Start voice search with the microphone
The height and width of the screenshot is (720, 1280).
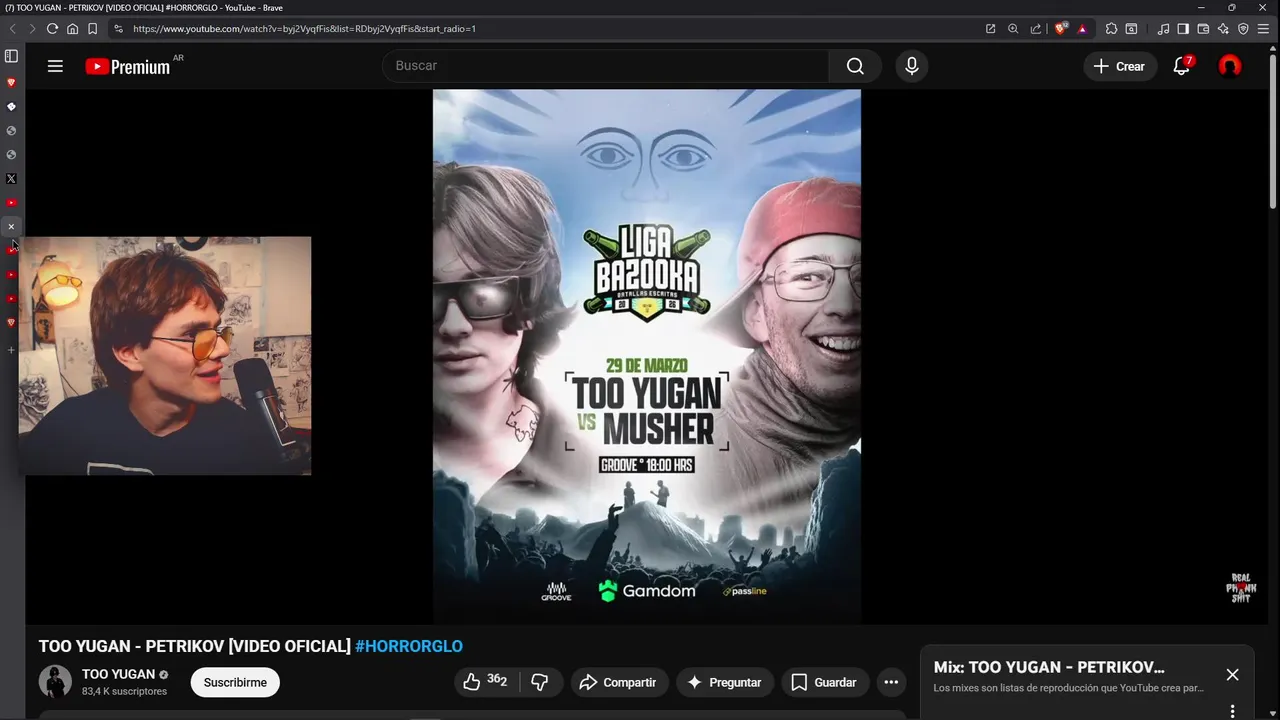coord(911,66)
